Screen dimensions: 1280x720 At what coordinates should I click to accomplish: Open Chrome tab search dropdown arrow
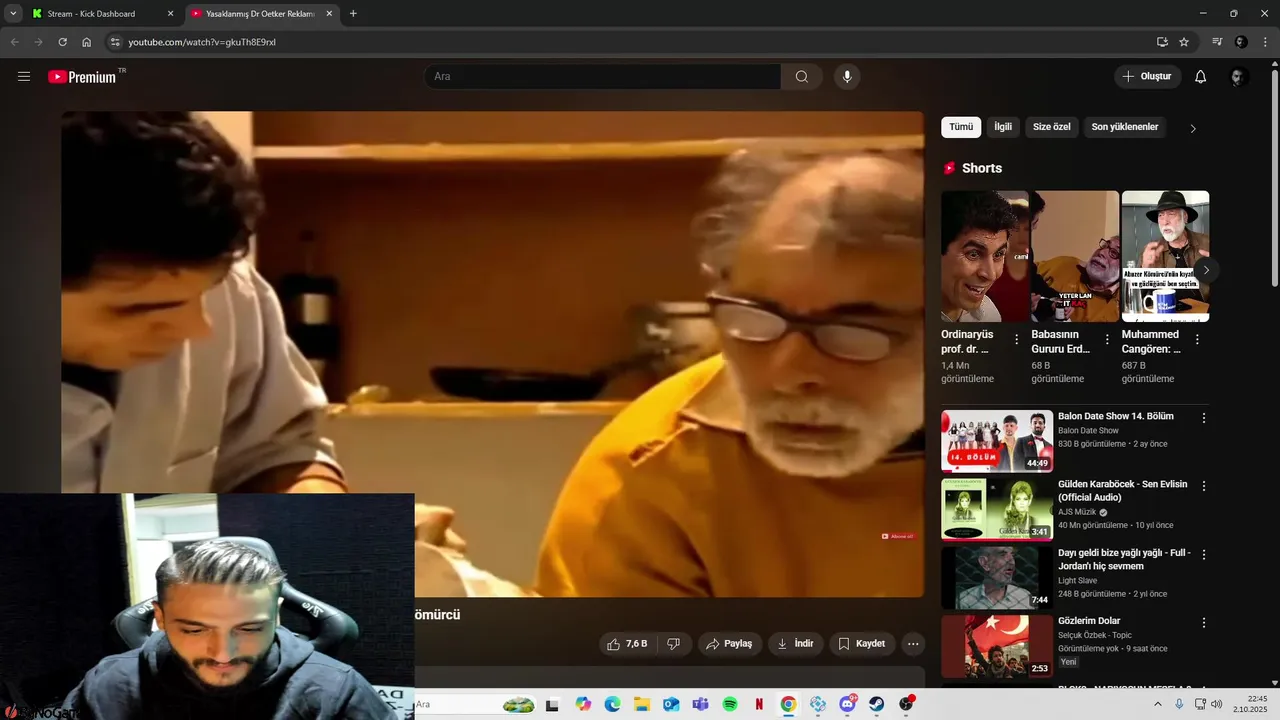[13, 13]
